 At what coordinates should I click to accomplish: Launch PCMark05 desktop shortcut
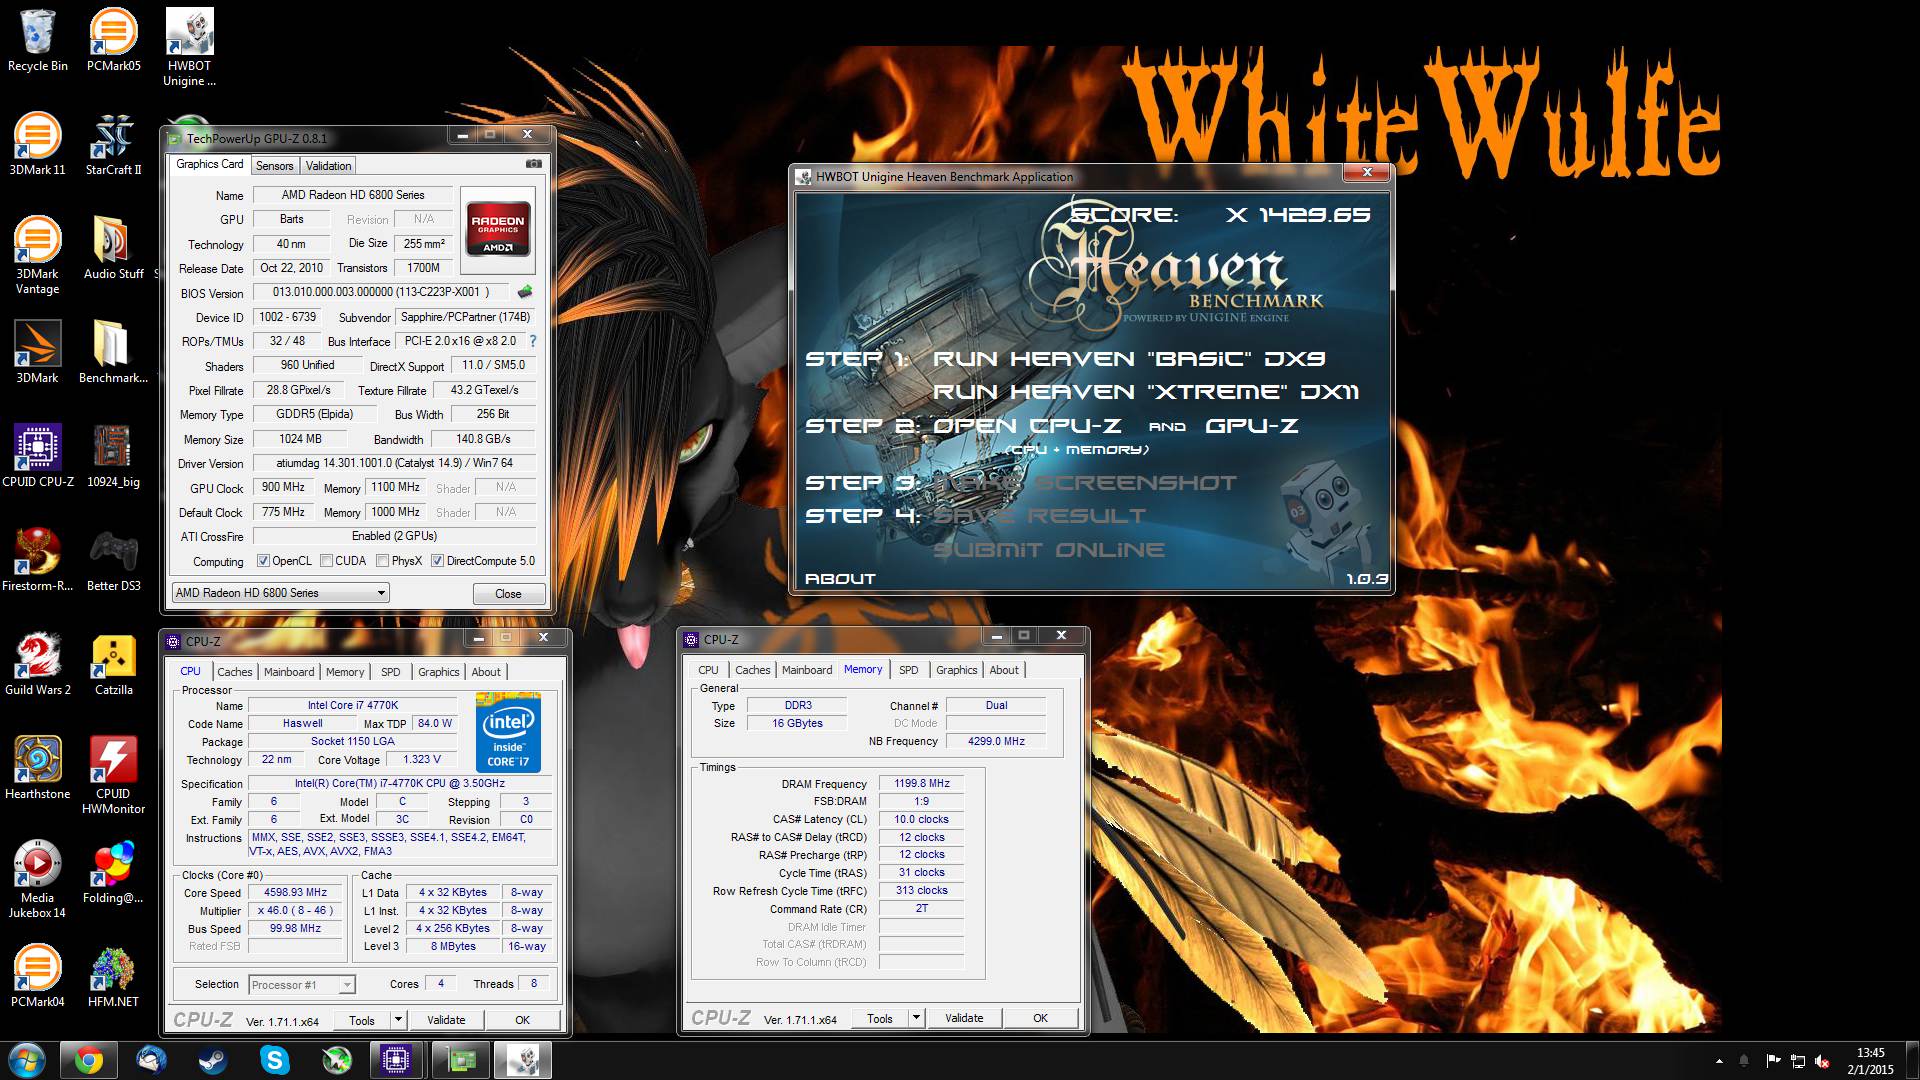[113, 40]
